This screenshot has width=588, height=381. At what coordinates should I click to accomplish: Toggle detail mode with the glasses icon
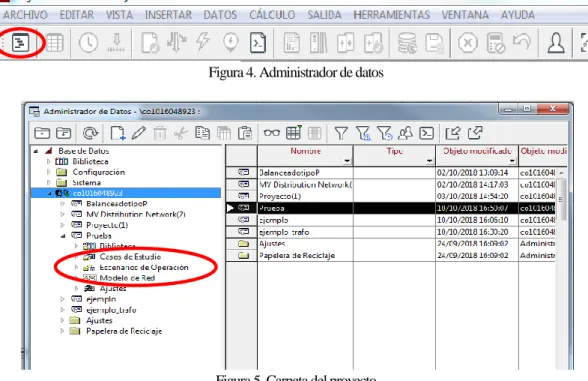pyautogui.click(x=272, y=133)
